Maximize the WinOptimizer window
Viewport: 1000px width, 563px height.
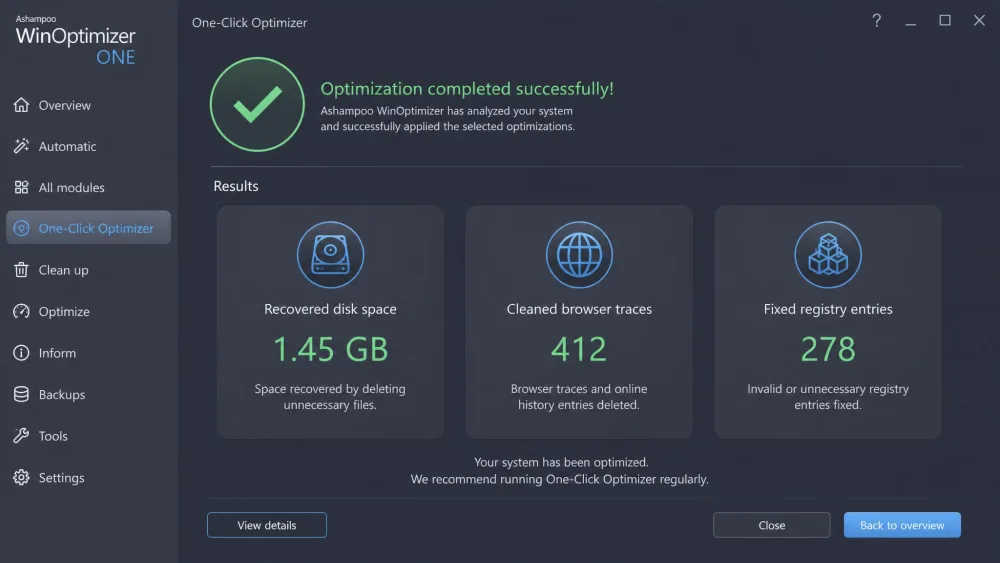click(945, 20)
